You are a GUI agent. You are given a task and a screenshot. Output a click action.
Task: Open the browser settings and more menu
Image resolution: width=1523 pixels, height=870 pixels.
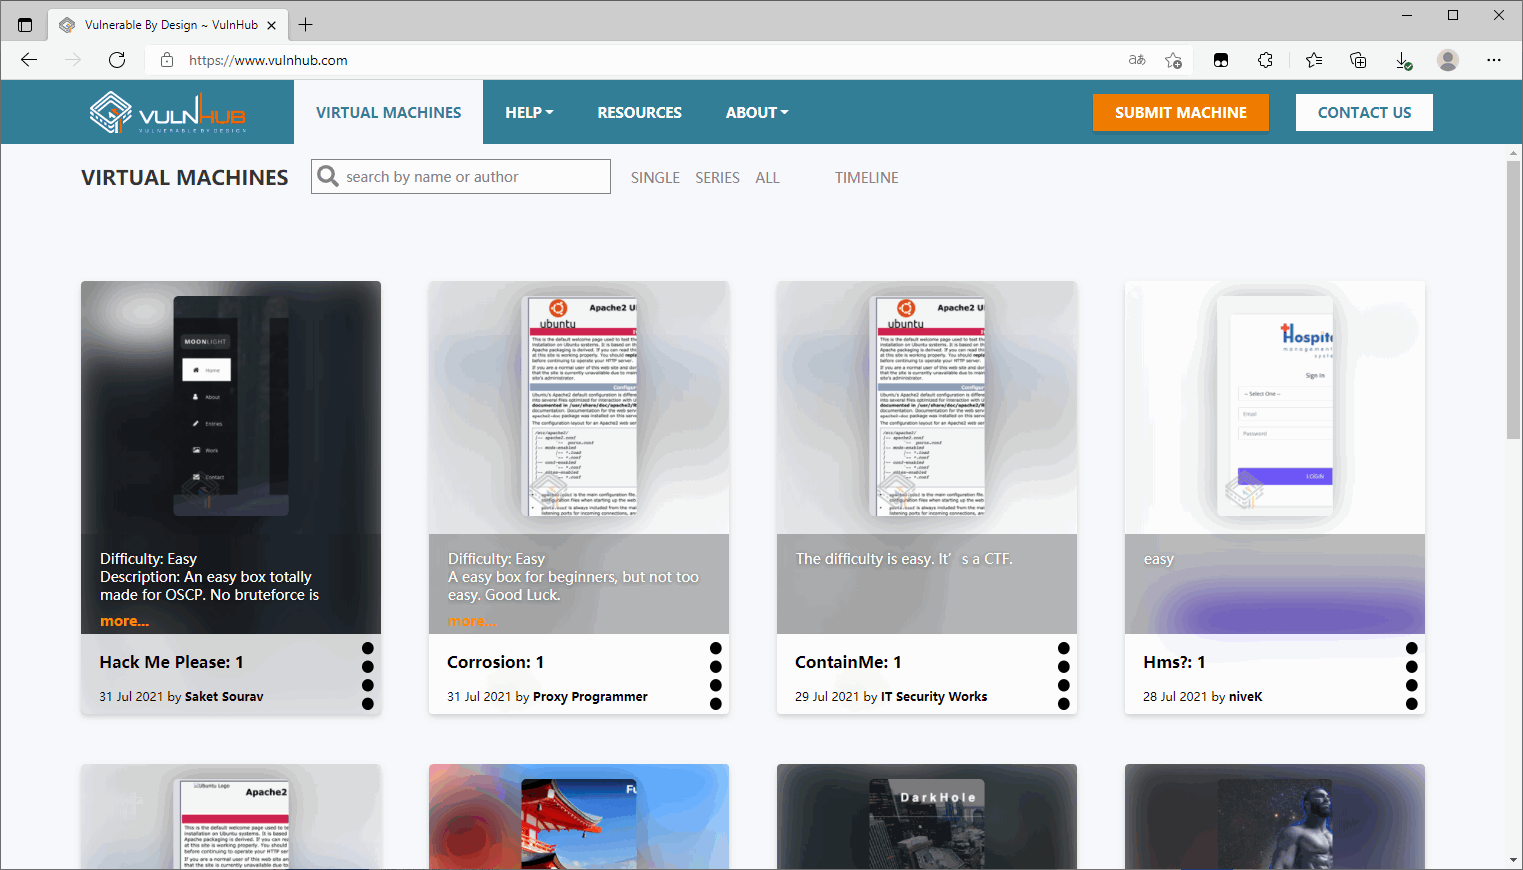(x=1494, y=60)
